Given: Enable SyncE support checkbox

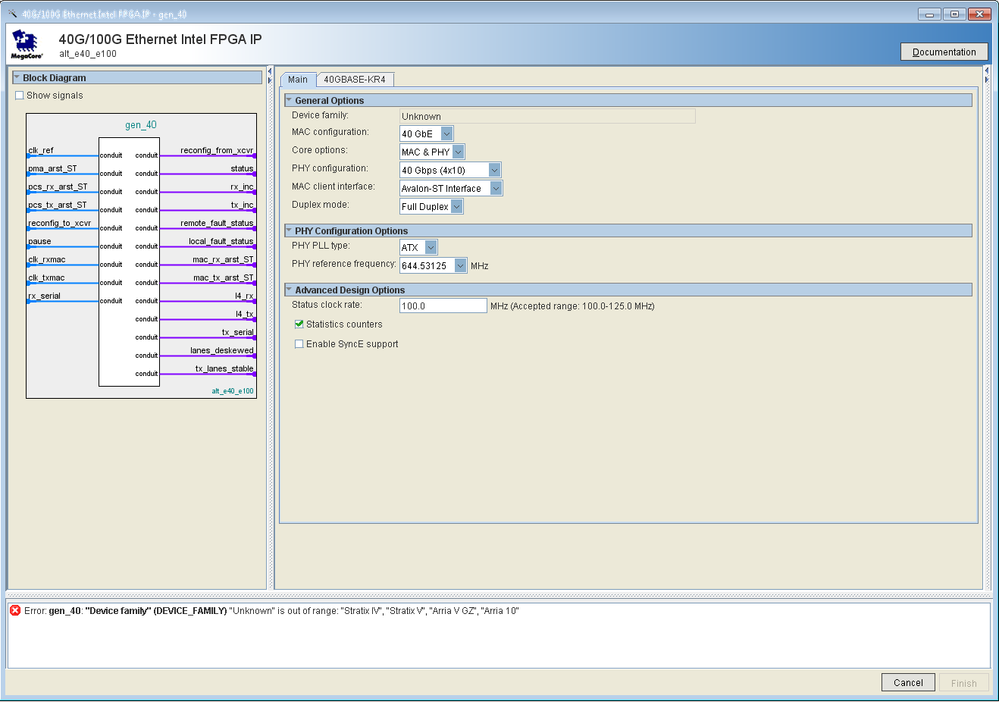Looking at the screenshot, I should click(x=300, y=344).
